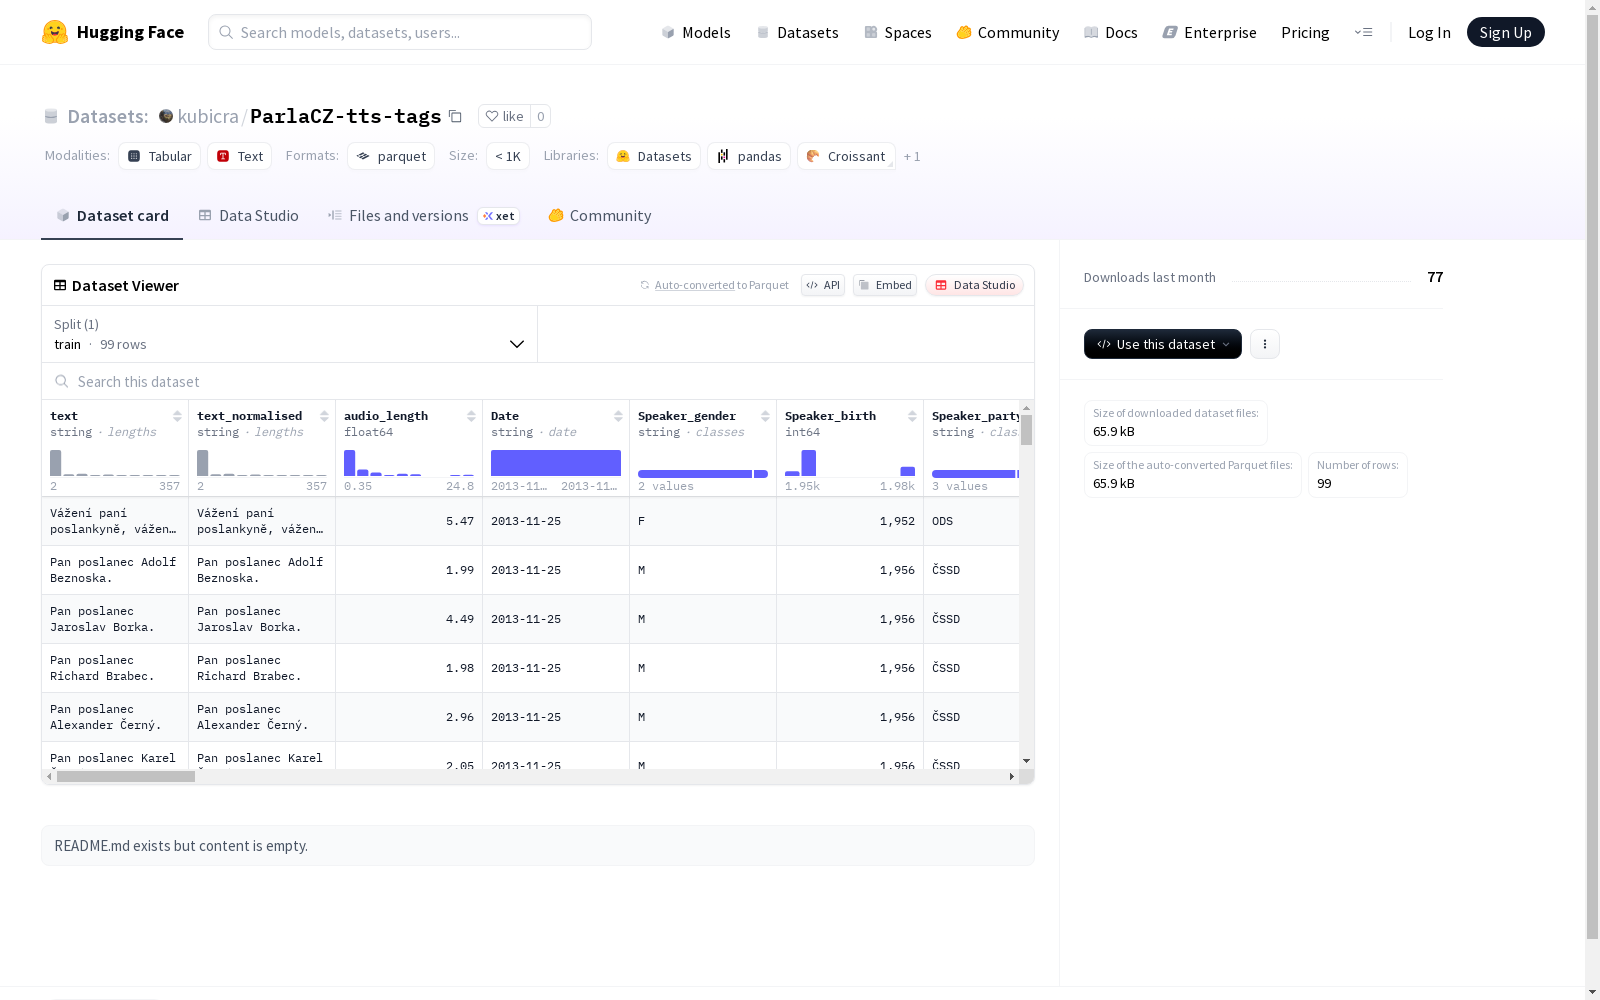This screenshot has width=1600, height=1000.
Task: Select the < 1K size tag
Action: point(508,156)
